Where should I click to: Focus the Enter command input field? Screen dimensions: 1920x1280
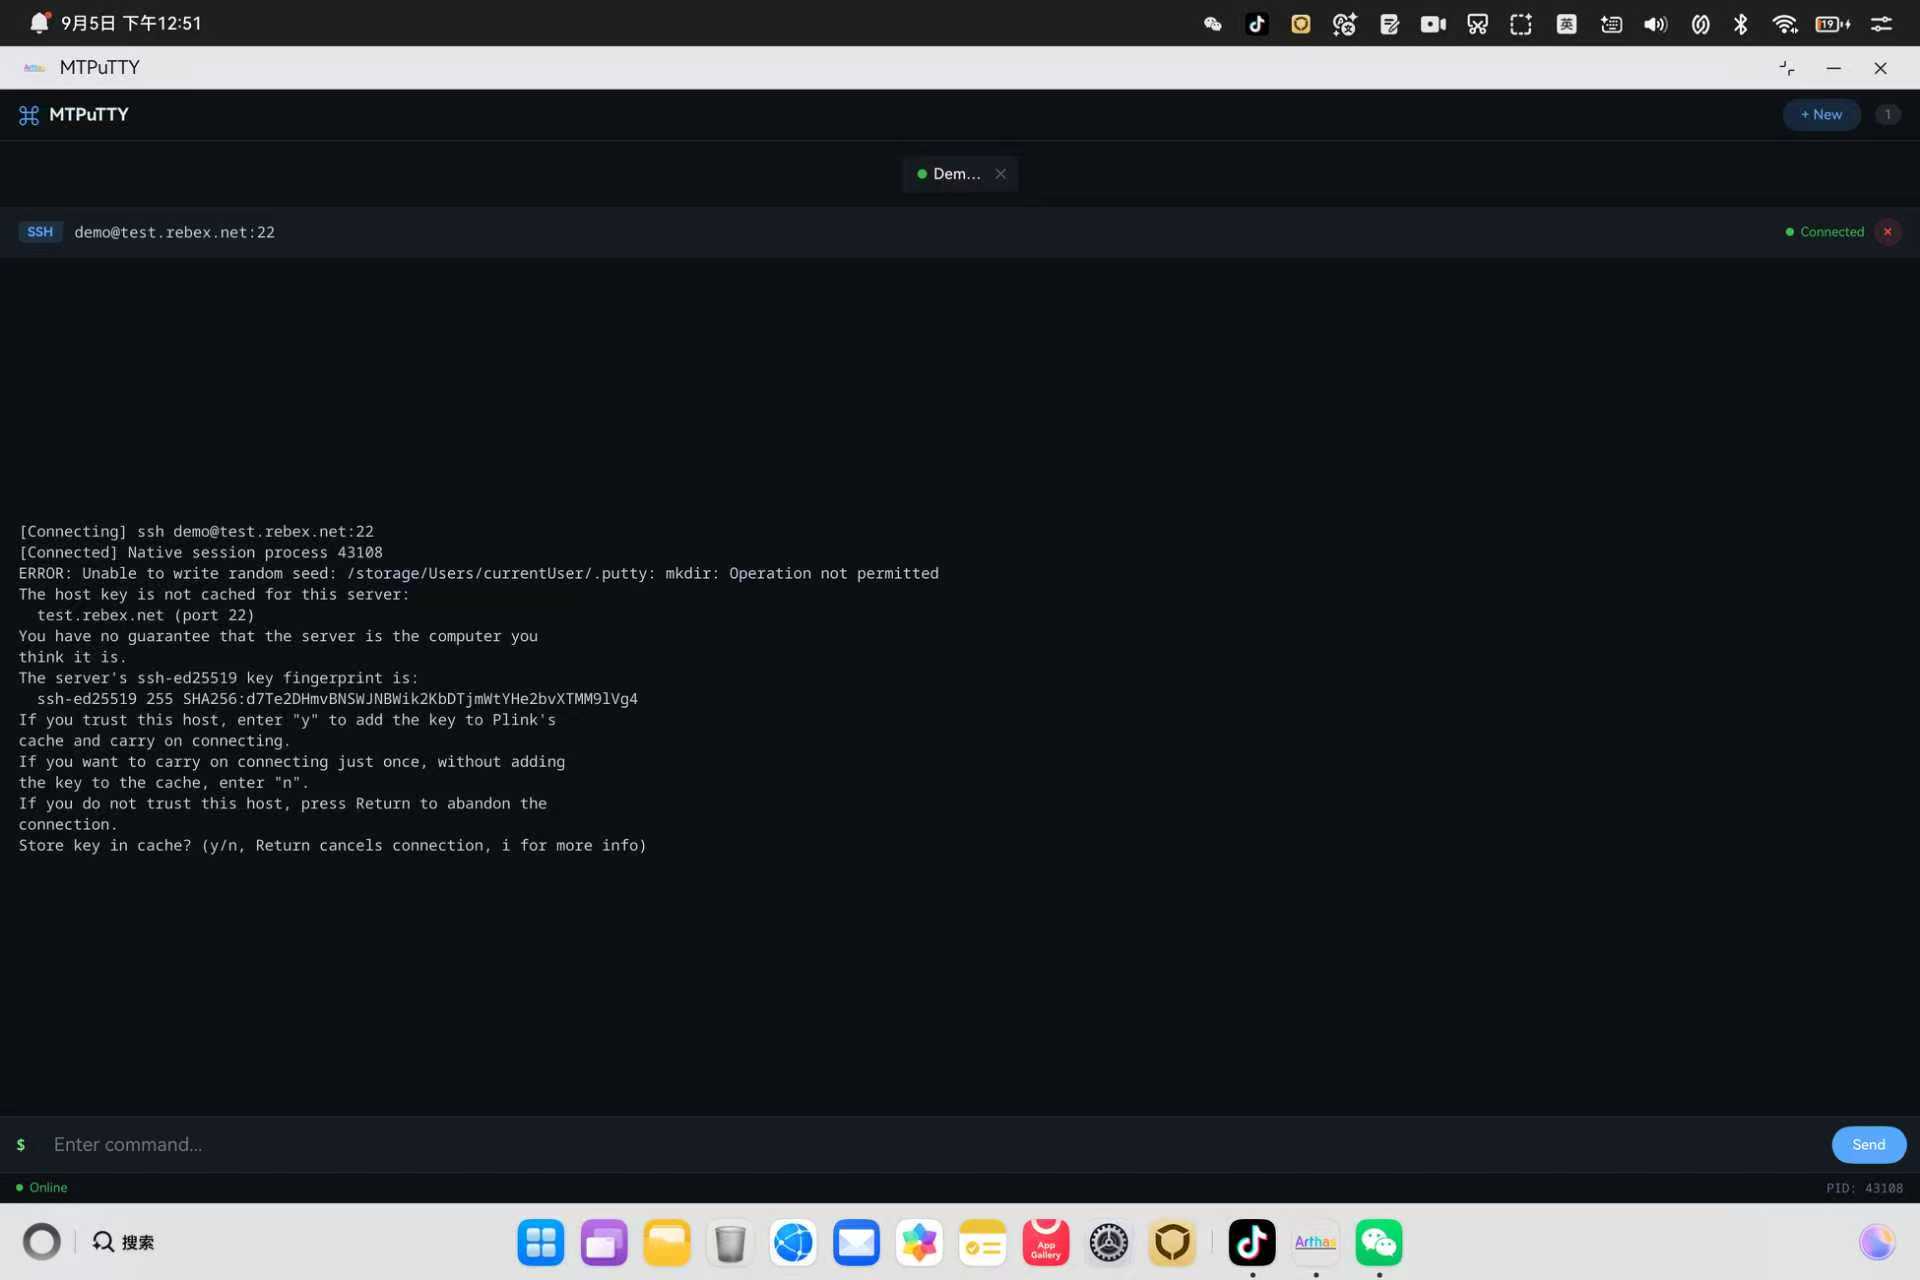click(x=935, y=1144)
